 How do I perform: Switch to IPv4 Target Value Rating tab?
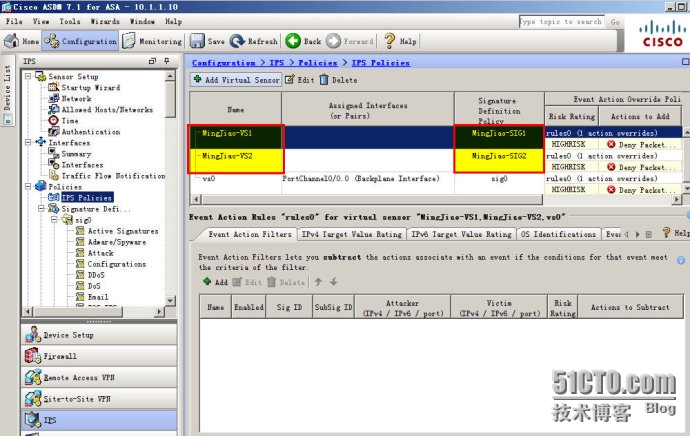[352, 234]
